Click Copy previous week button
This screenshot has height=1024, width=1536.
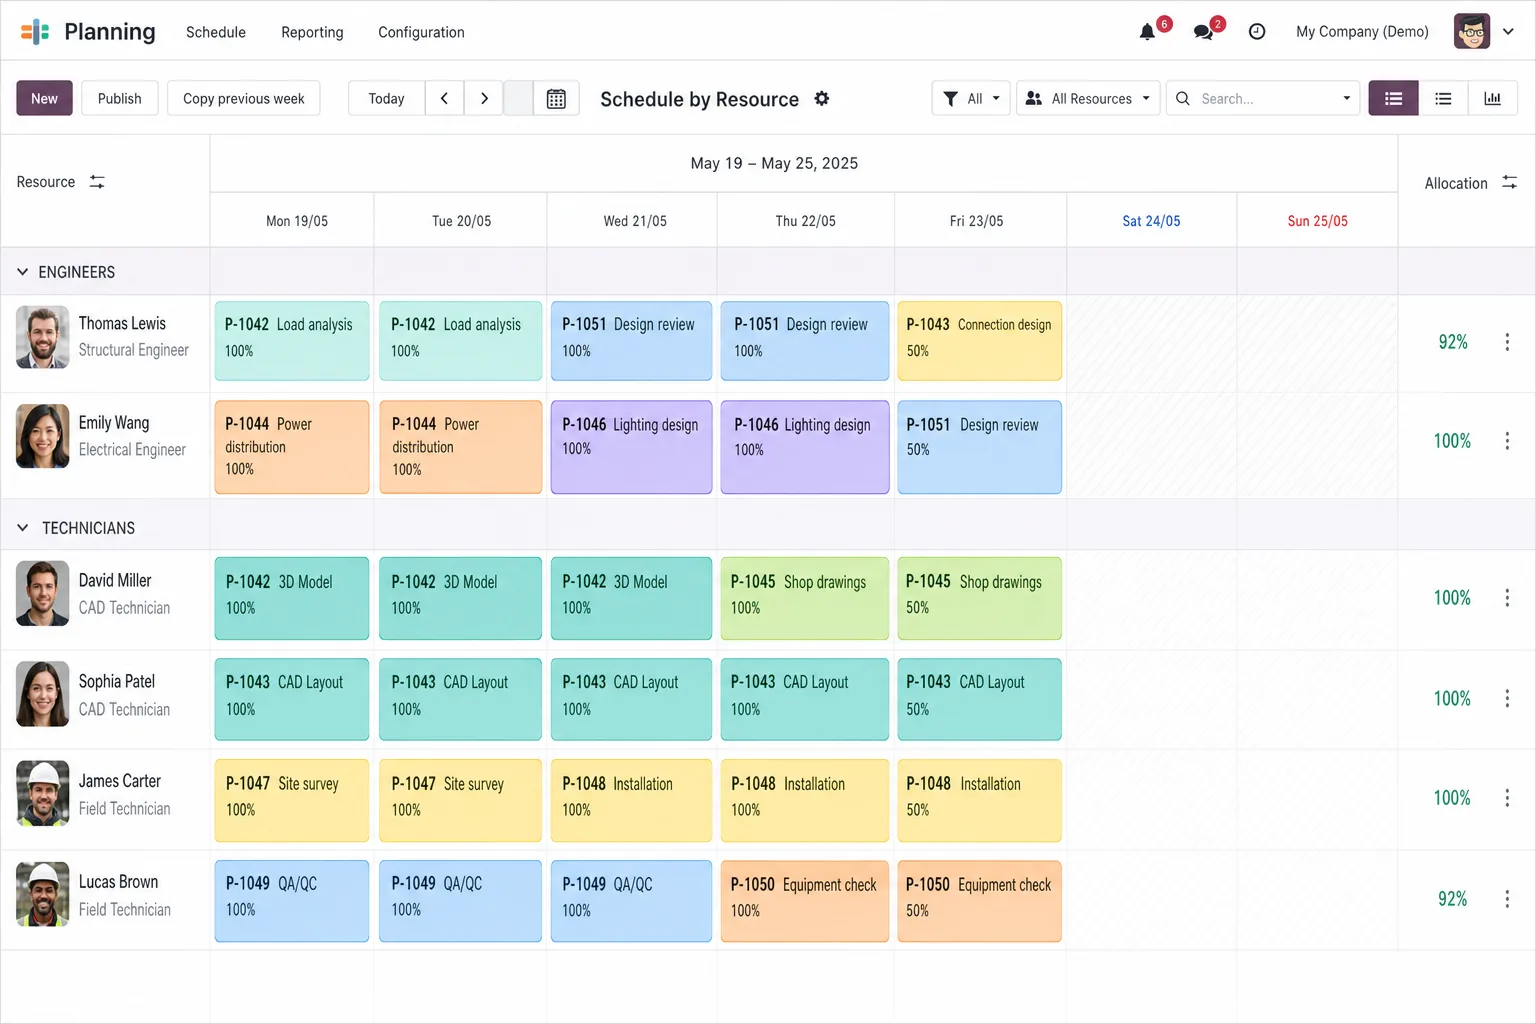click(x=244, y=98)
